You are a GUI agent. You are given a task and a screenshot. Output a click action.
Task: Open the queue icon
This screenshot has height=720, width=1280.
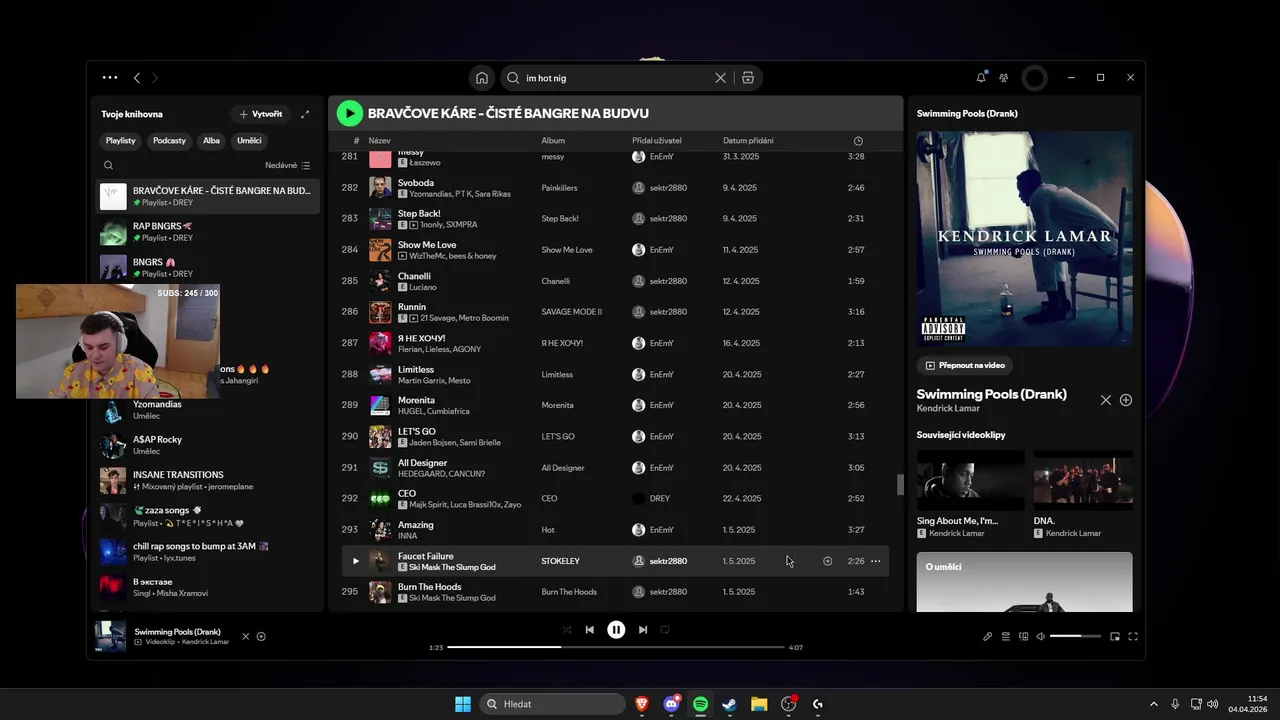(1006, 636)
